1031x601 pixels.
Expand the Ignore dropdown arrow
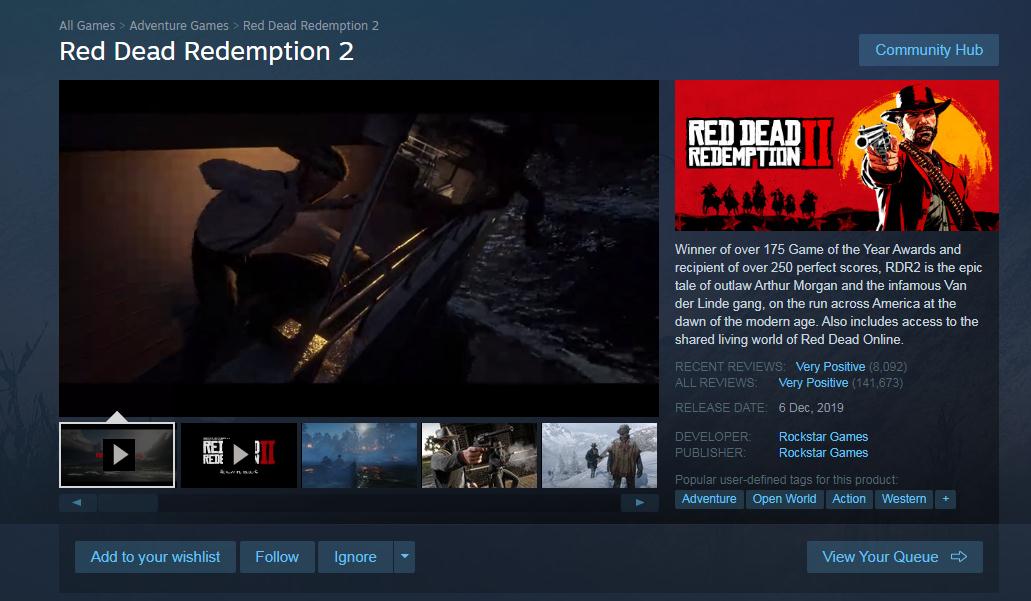[x=404, y=557]
